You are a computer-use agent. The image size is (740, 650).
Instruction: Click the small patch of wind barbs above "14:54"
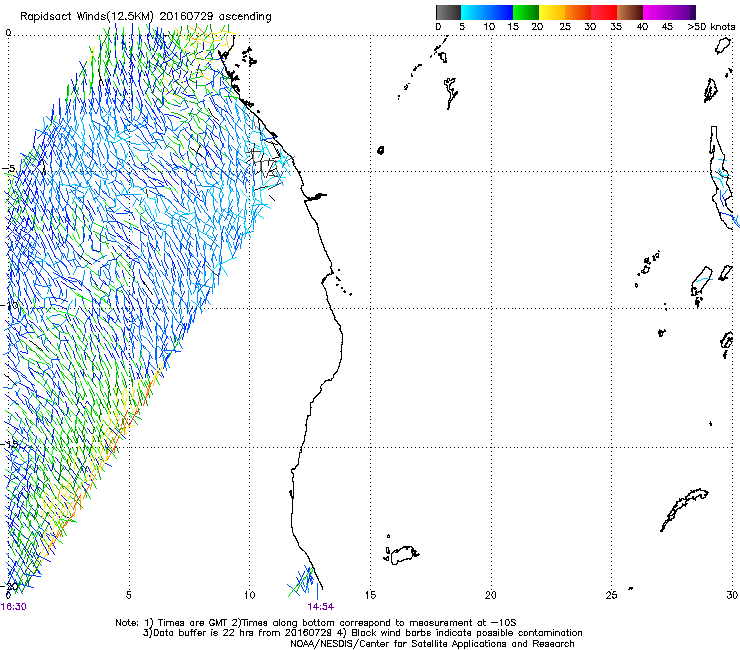[303, 582]
